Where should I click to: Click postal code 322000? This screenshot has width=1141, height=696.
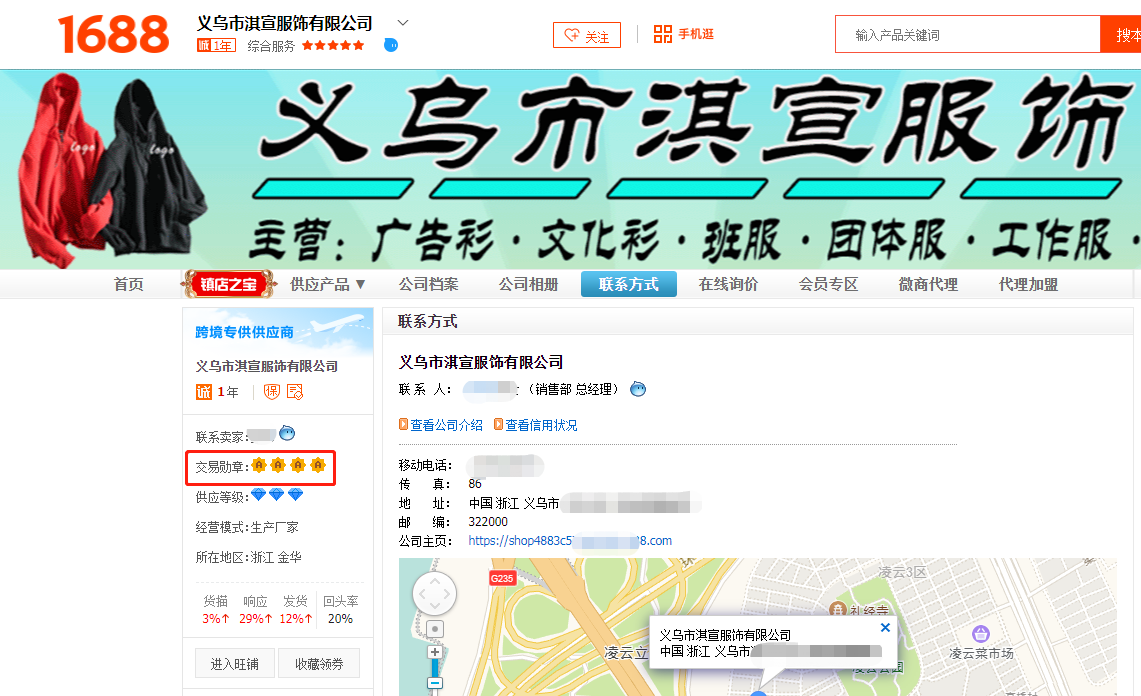488,522
